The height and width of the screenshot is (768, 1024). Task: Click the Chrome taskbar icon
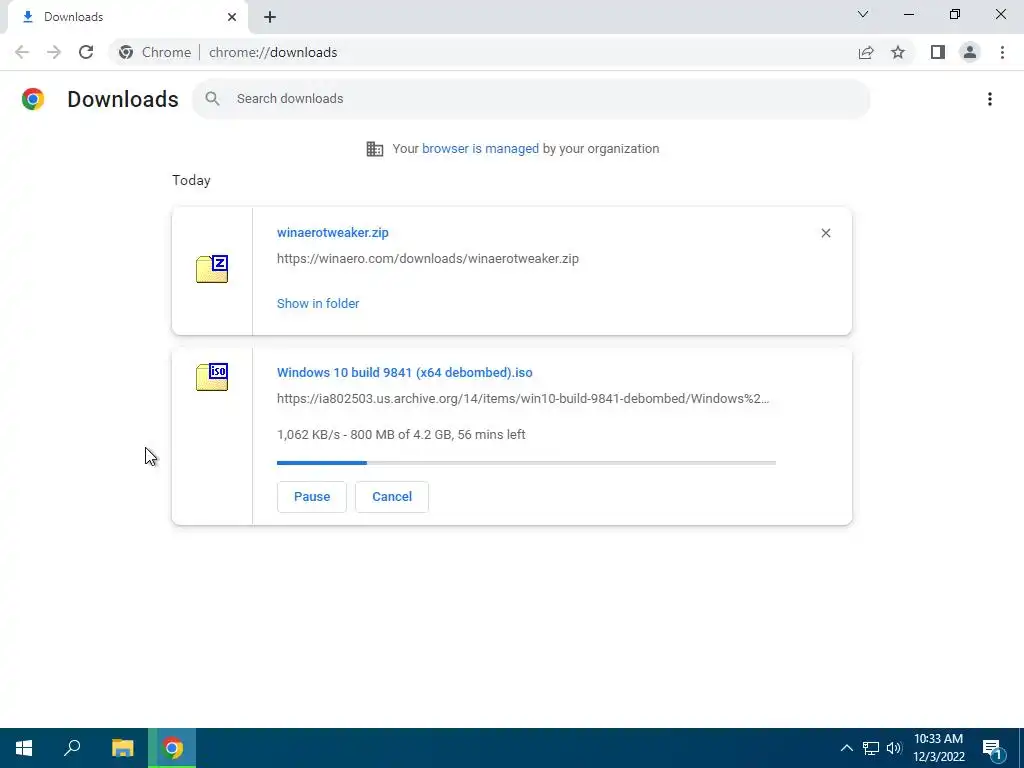point(172,748)
